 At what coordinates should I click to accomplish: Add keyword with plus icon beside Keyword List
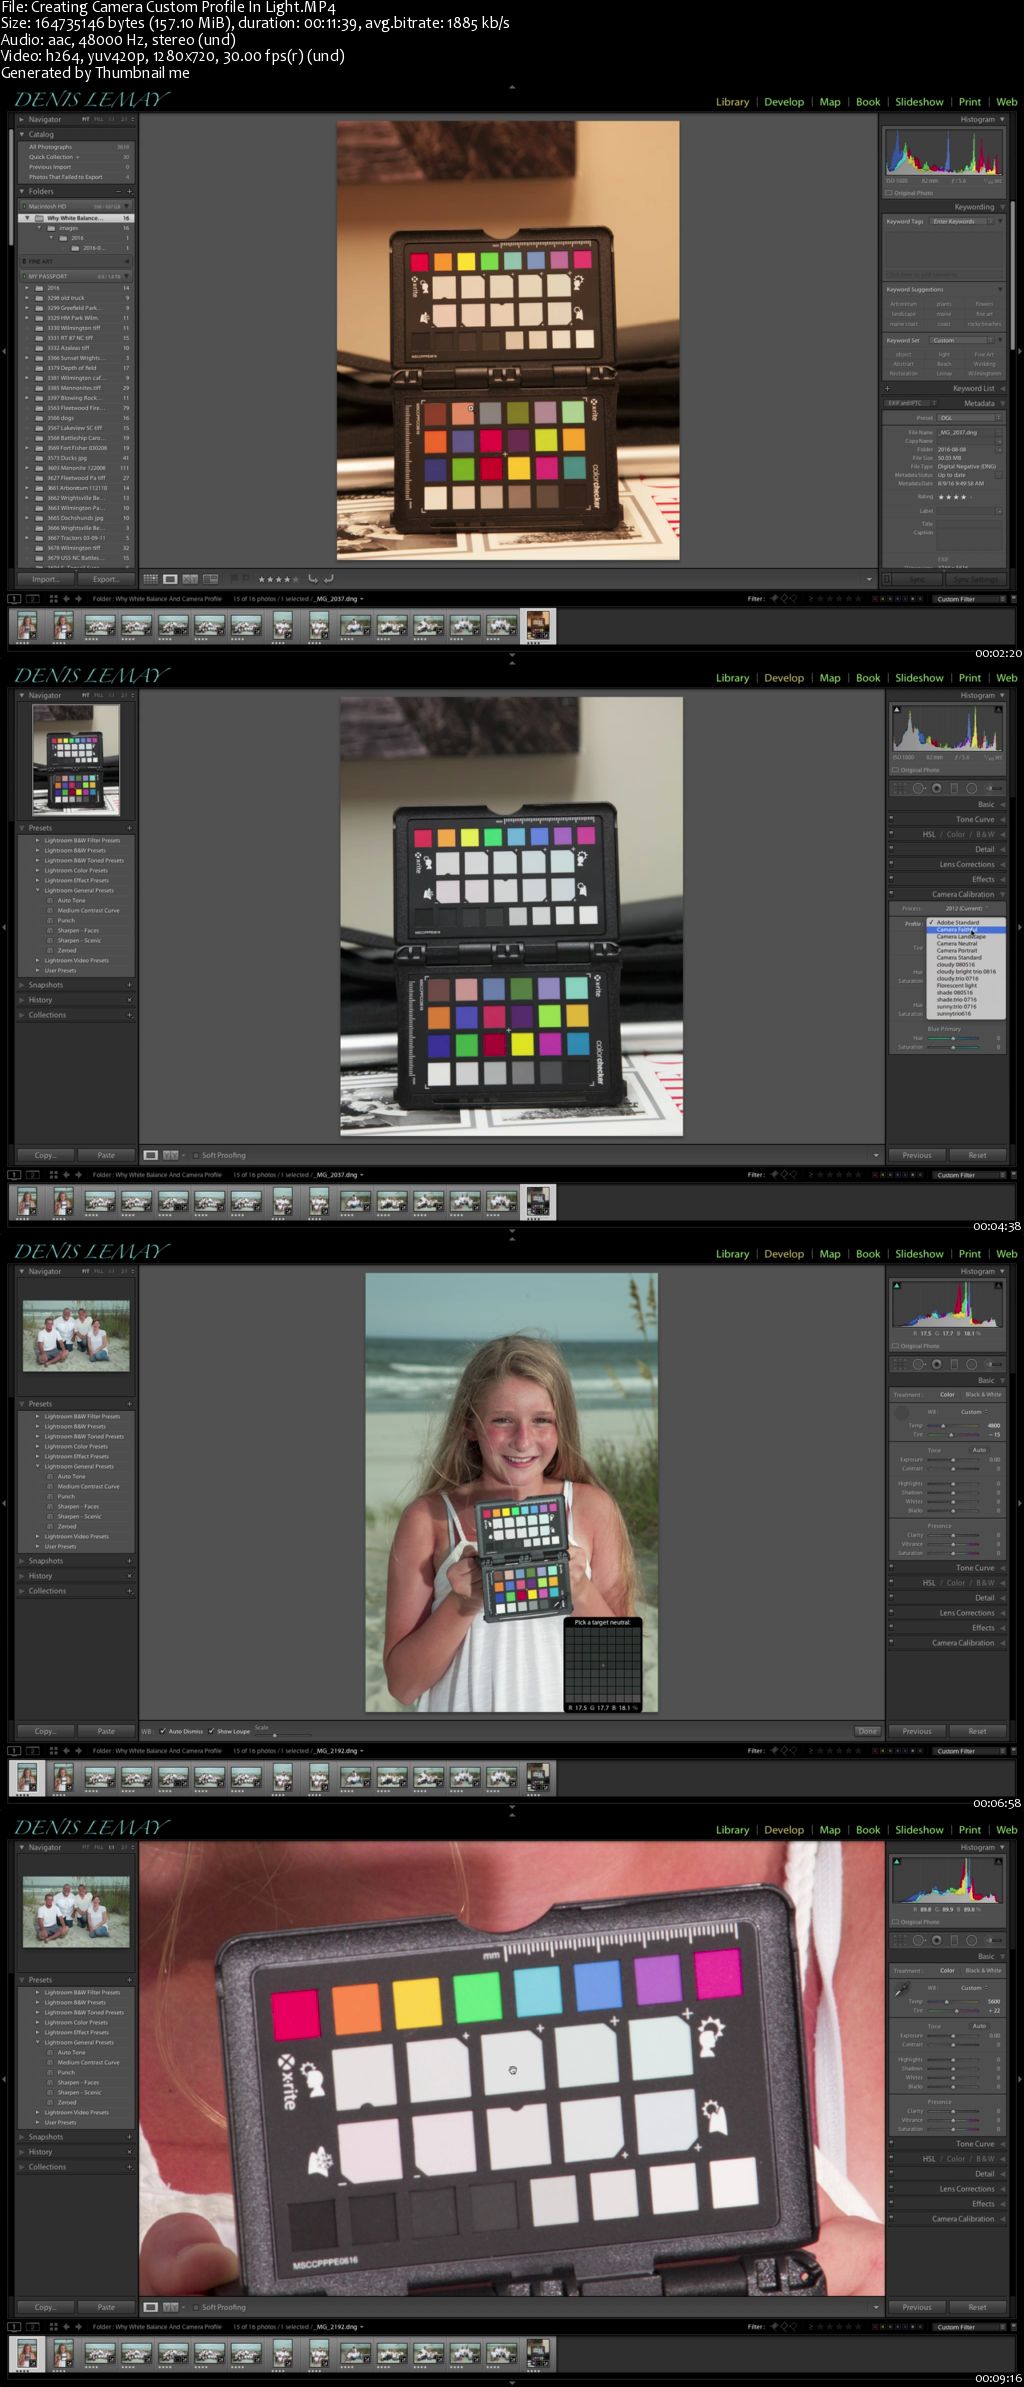tap(887, 388)
